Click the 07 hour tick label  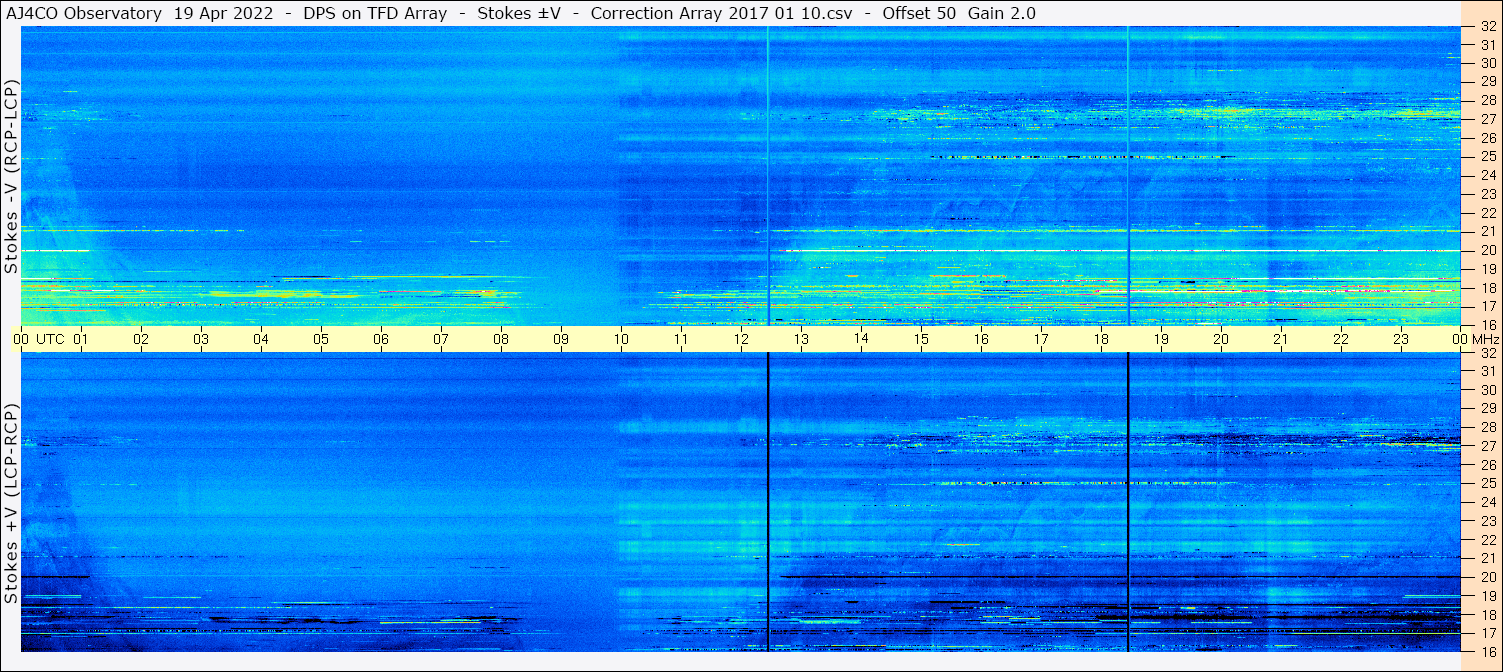tap(441, 339)
